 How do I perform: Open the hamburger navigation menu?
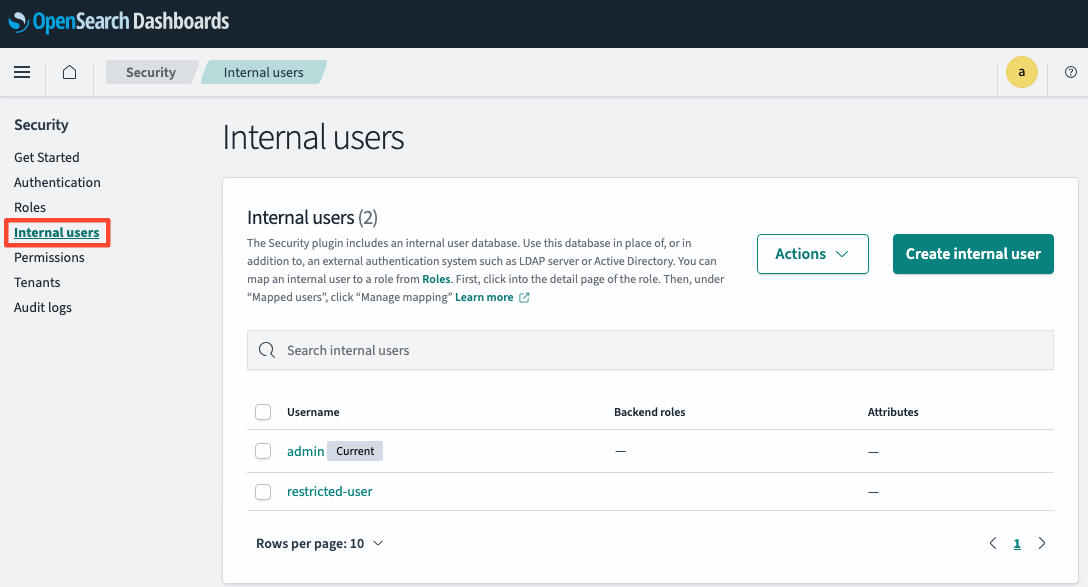[22, 72]
